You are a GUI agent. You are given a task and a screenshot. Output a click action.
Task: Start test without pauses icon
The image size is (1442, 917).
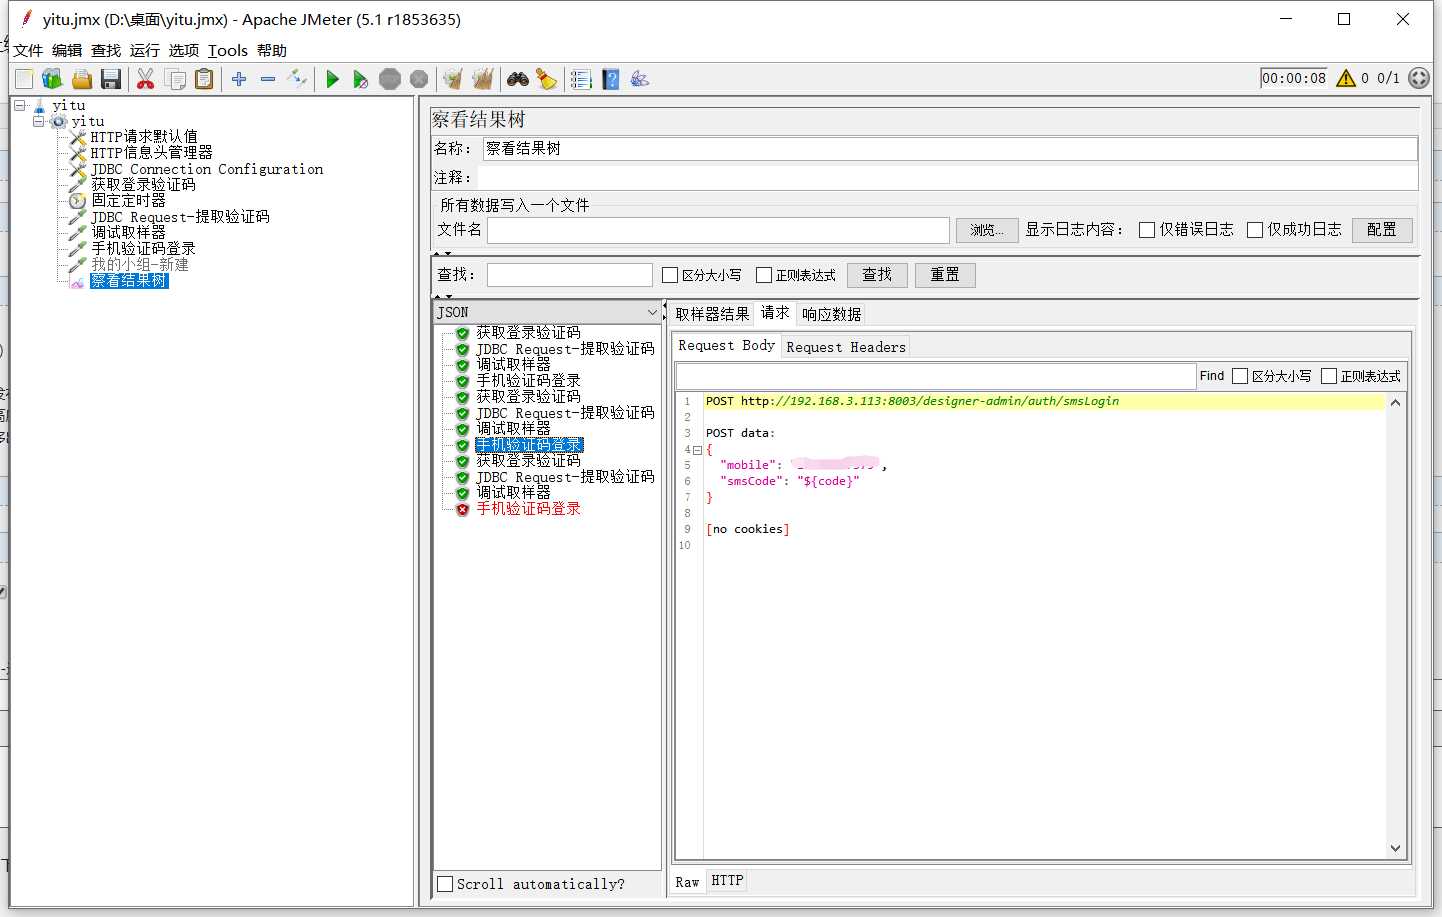(361, 79)
